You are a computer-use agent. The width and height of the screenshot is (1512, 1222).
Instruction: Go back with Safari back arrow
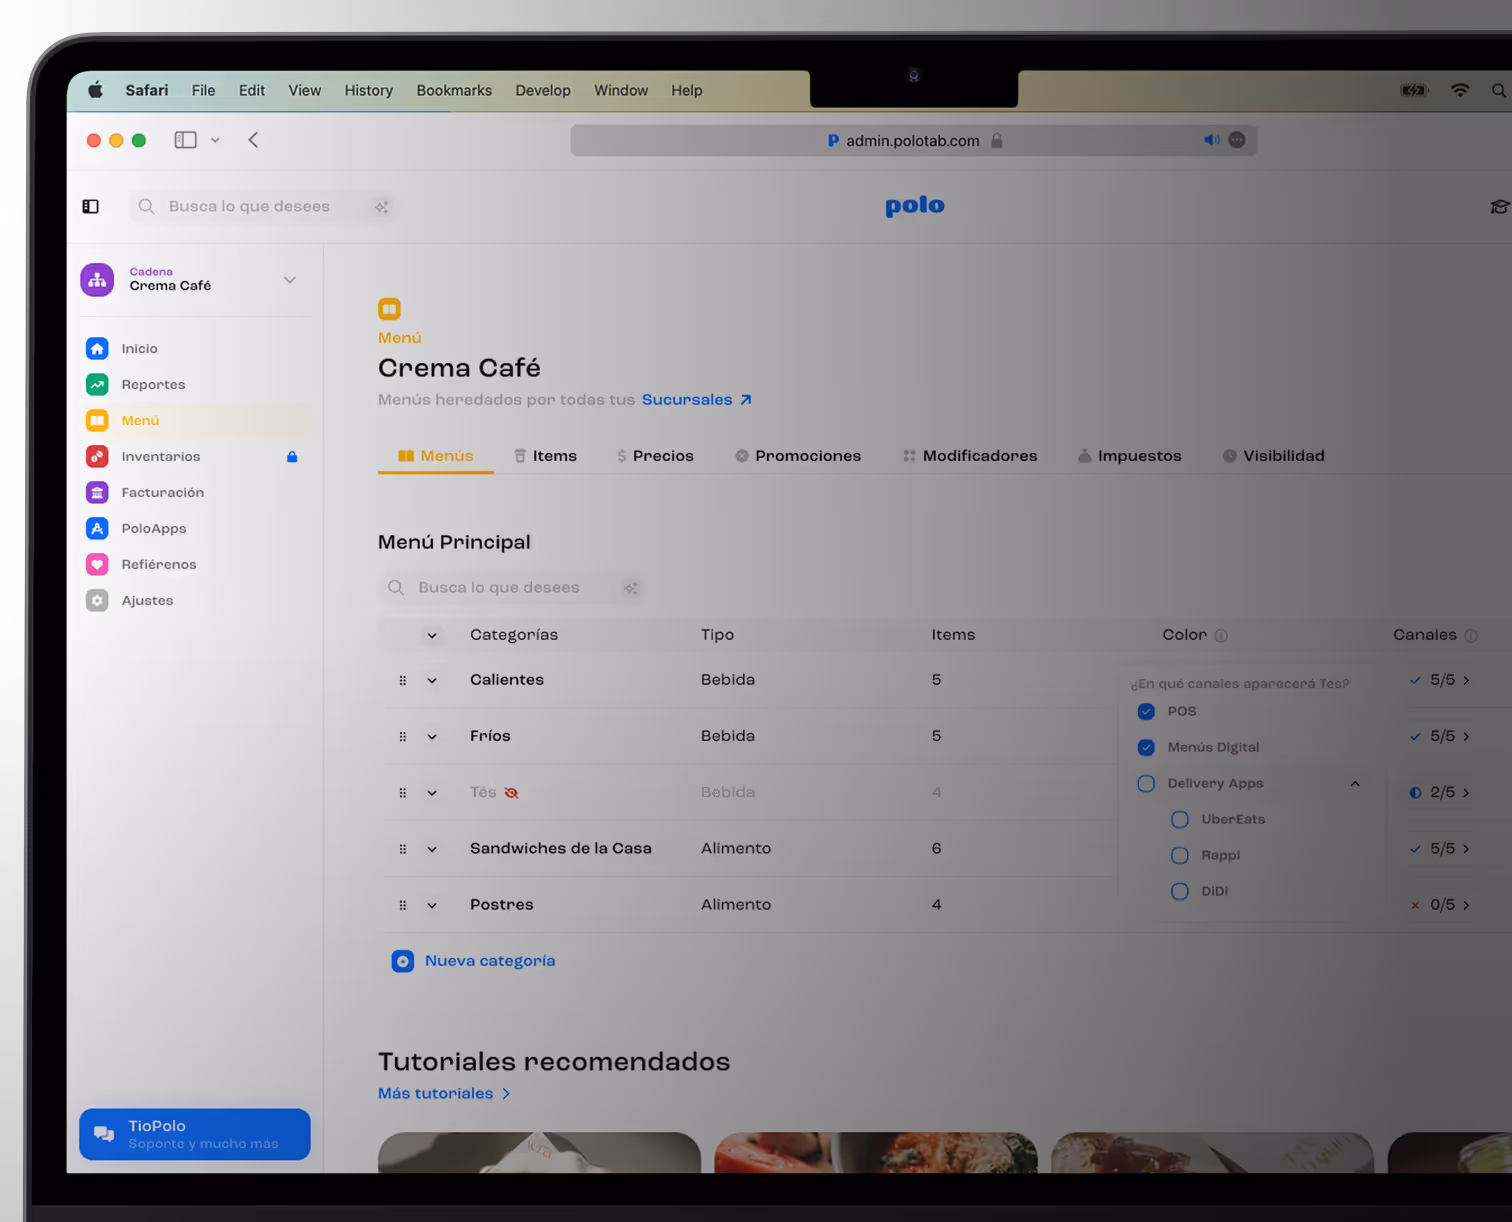point(253,140)
